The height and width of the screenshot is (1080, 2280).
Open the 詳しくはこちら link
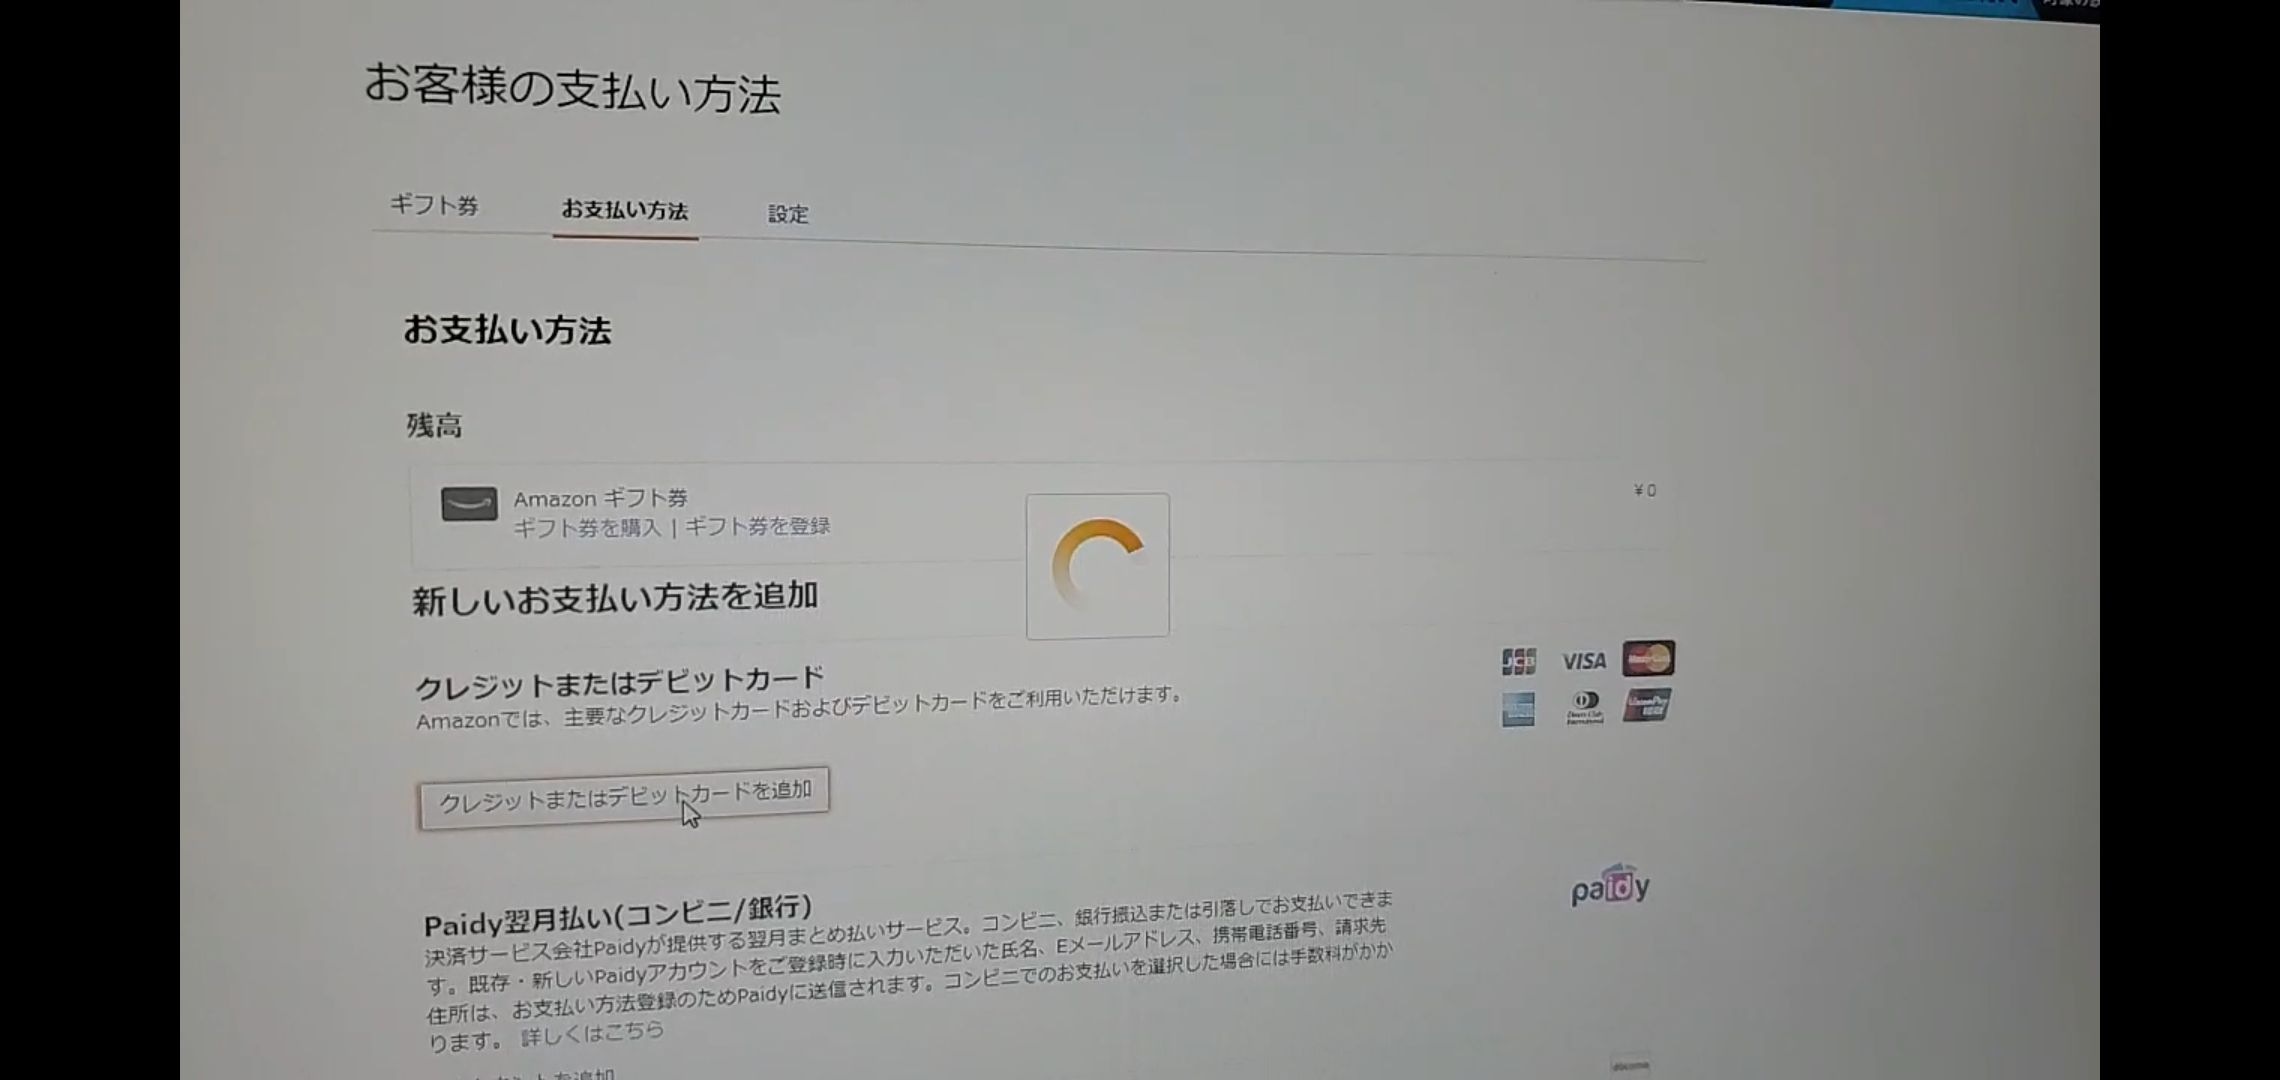coord(592,1034)
